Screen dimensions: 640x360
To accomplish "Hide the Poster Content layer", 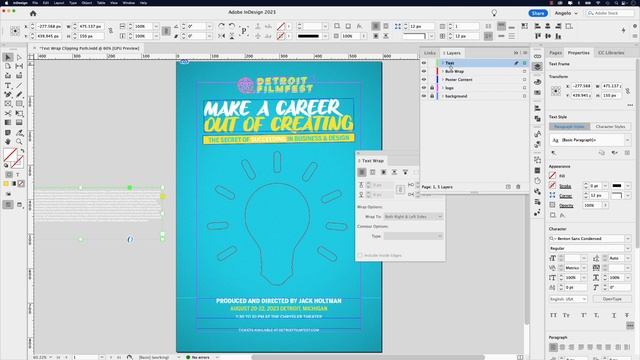I will pos(424,80).
